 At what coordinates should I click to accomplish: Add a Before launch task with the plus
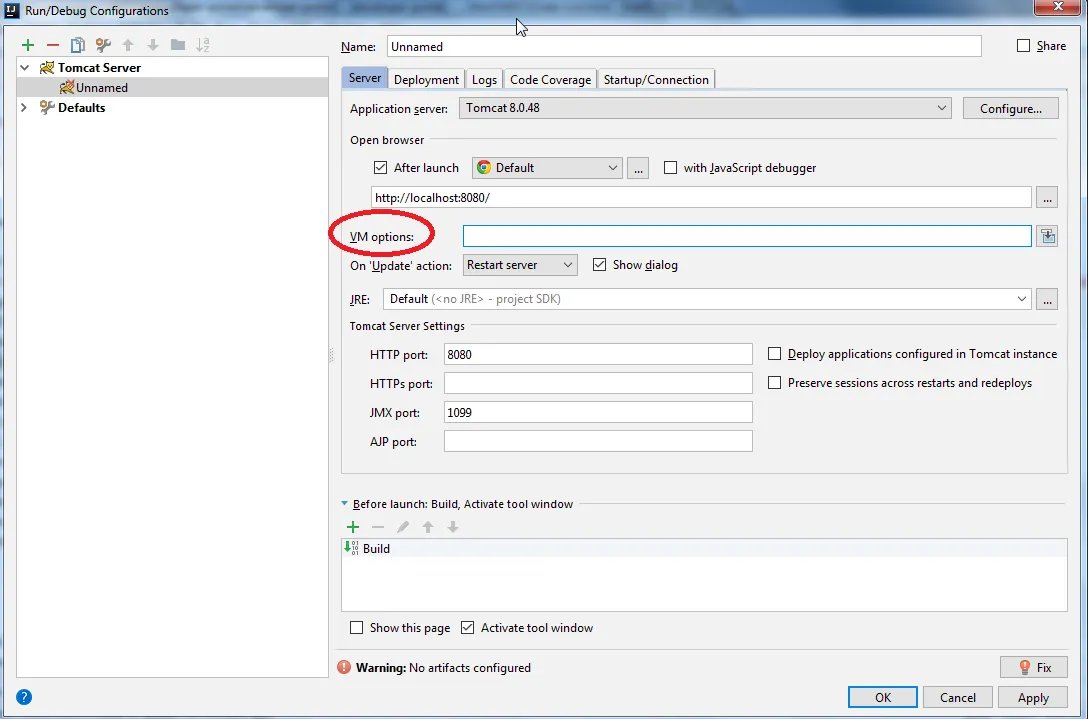click(353, 527)
